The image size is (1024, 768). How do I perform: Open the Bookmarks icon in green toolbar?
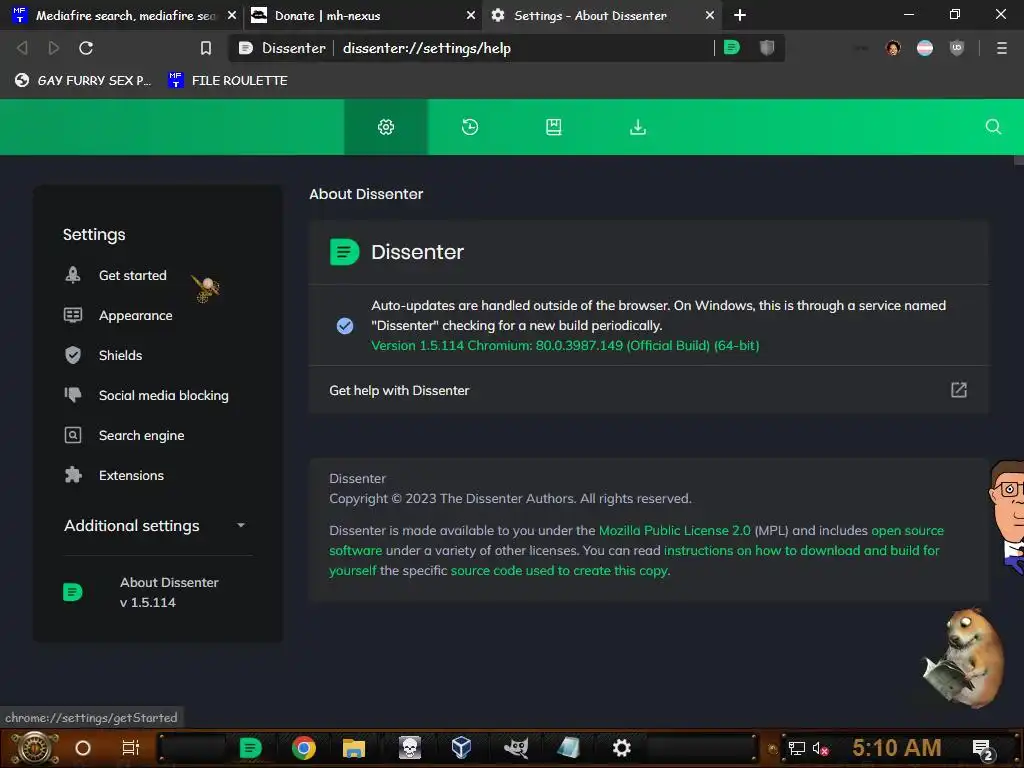click(554, 127)
